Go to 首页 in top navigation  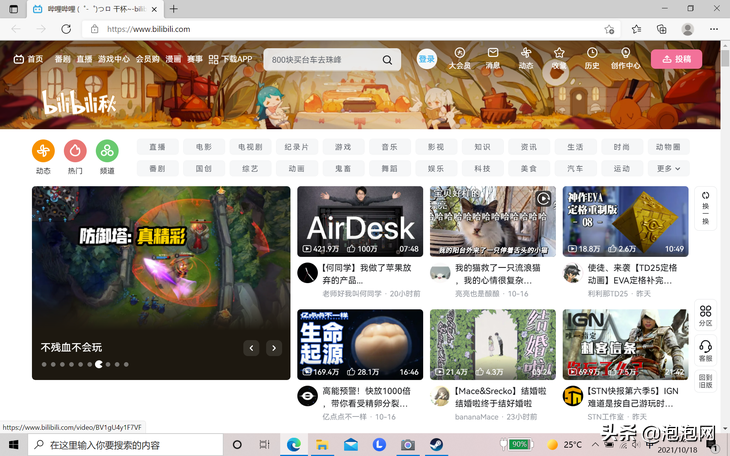(x=28, y=59)
